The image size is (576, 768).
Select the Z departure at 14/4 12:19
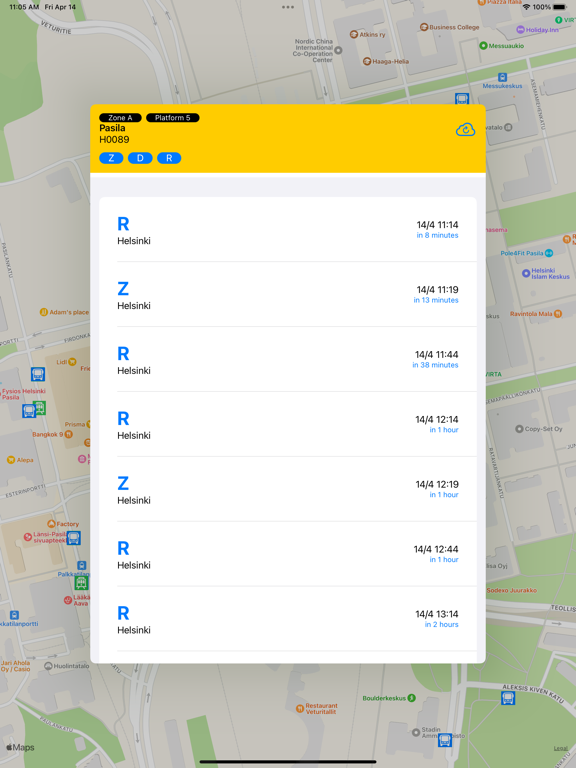click(288, 489)
